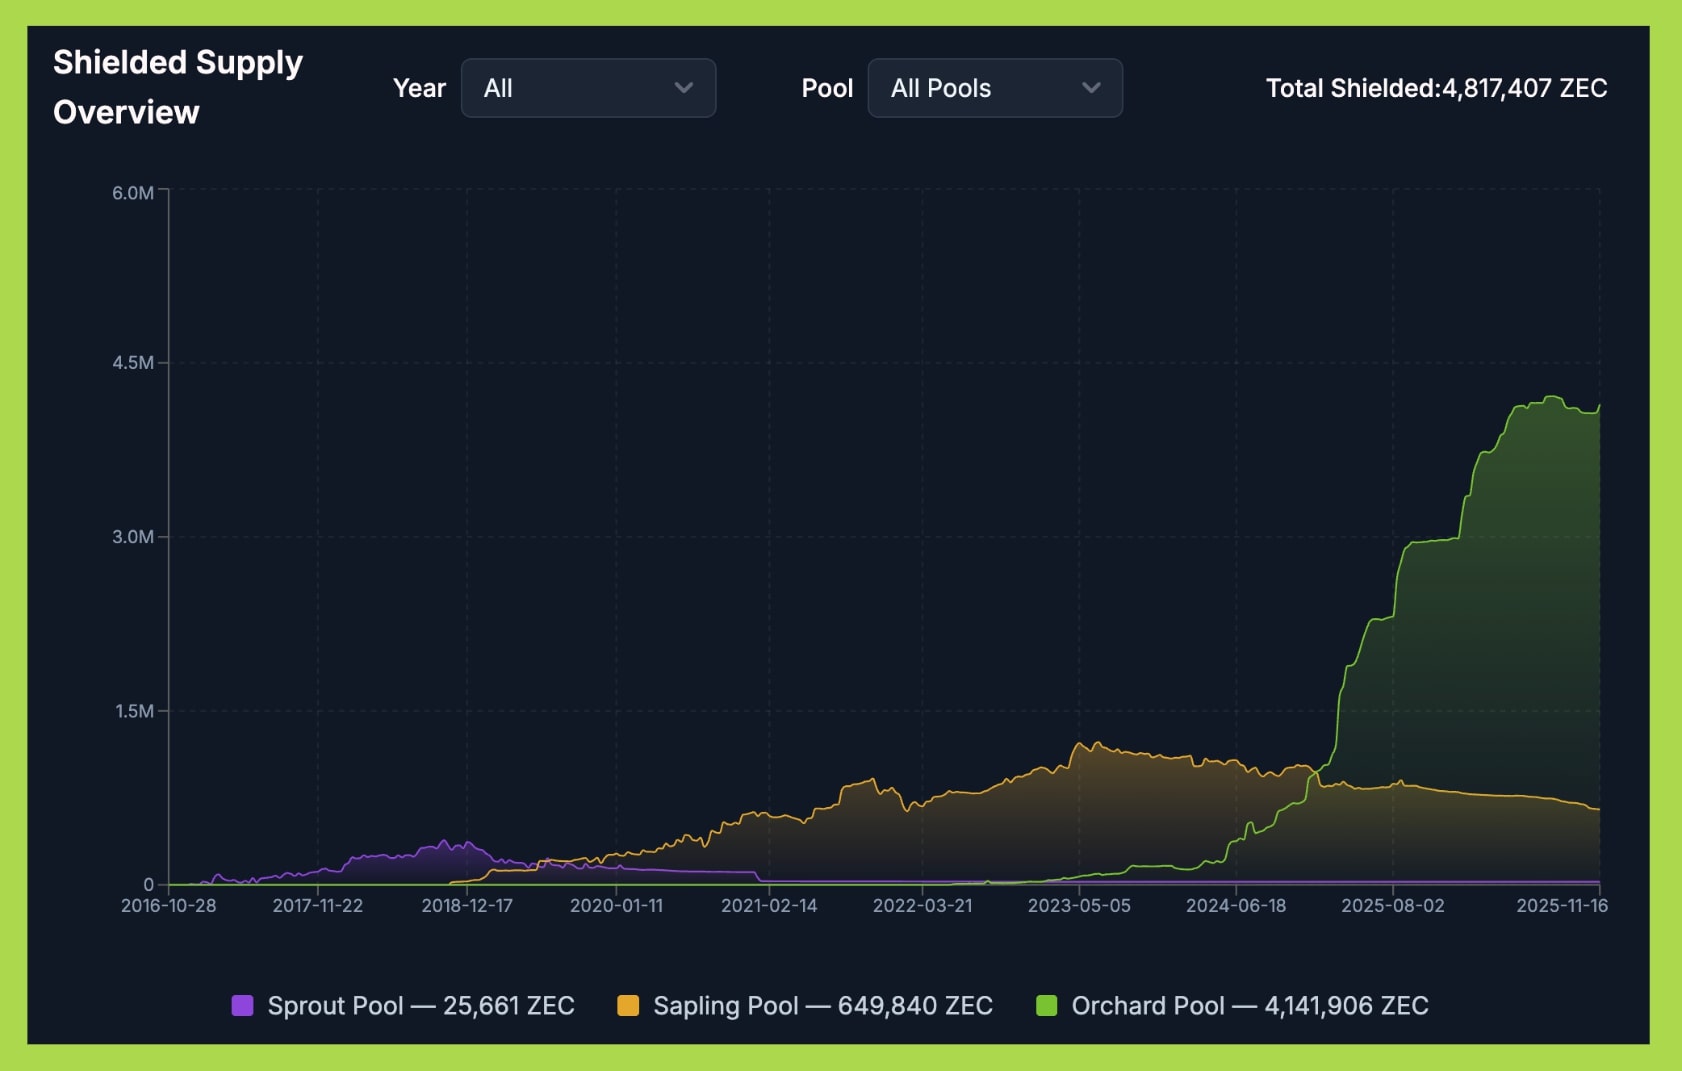
Task: Open the Year dropdown showing All
Action: pos(587,88)
